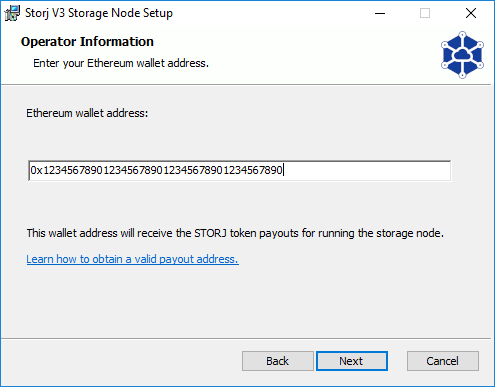
Task: Go to the previous step with Back
Action: 278,361
